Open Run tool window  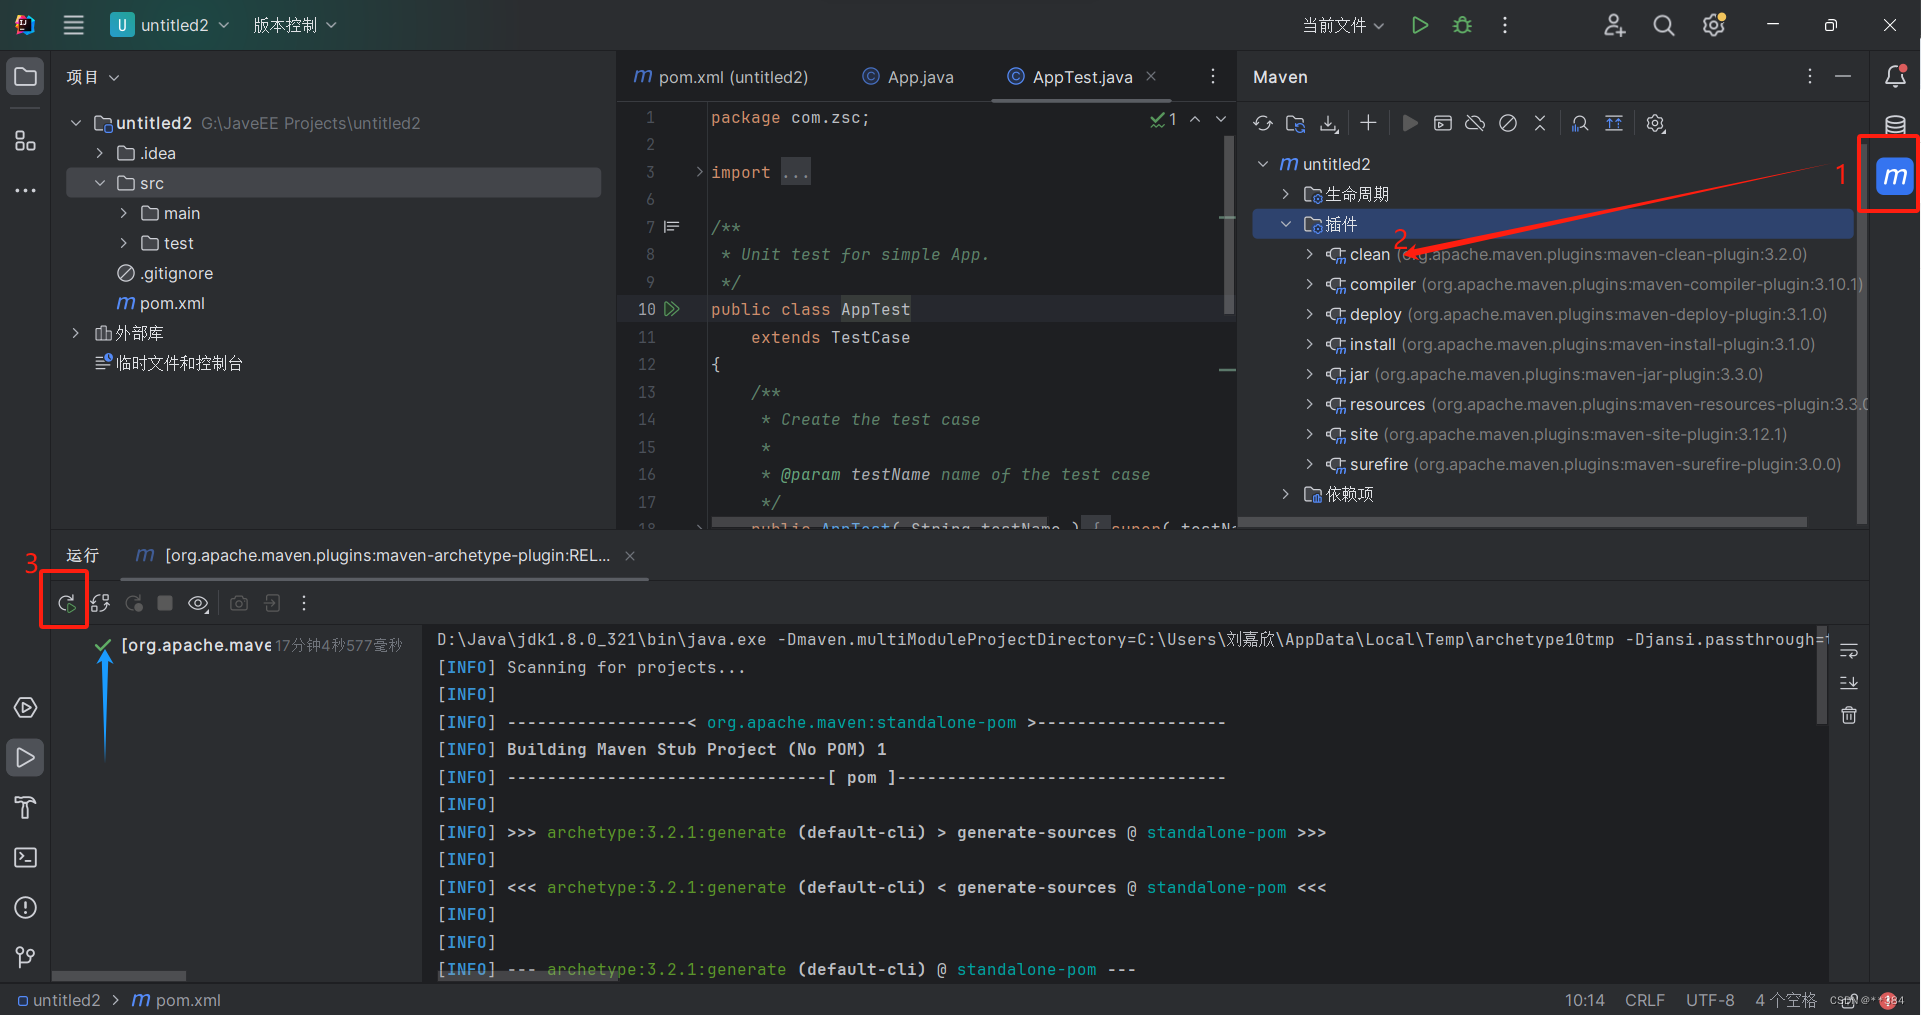pyautogui.click(x=26, y=758)
